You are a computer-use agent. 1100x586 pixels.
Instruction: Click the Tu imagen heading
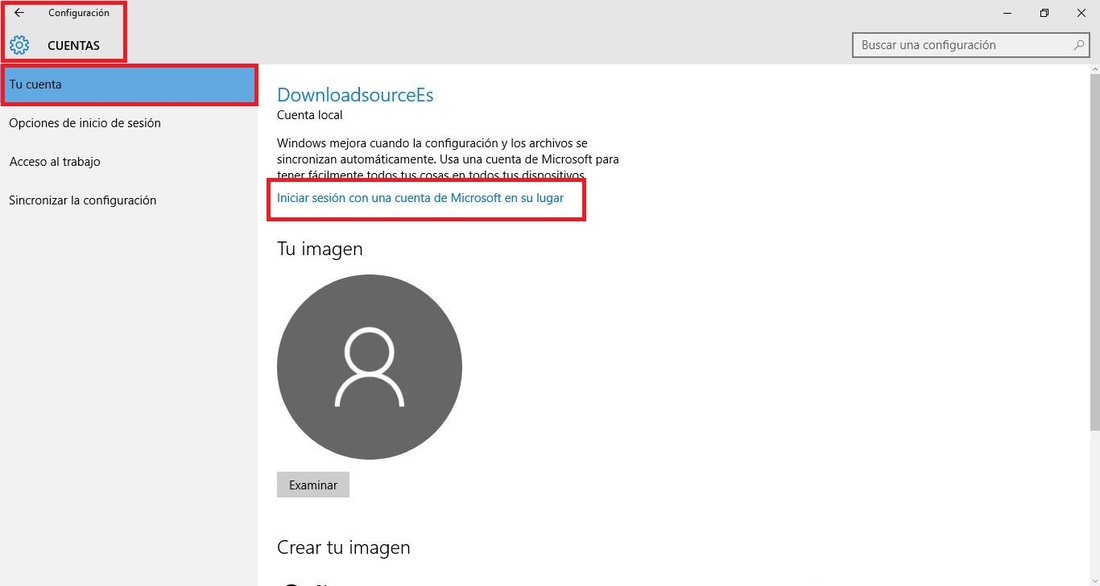point(320,248)
